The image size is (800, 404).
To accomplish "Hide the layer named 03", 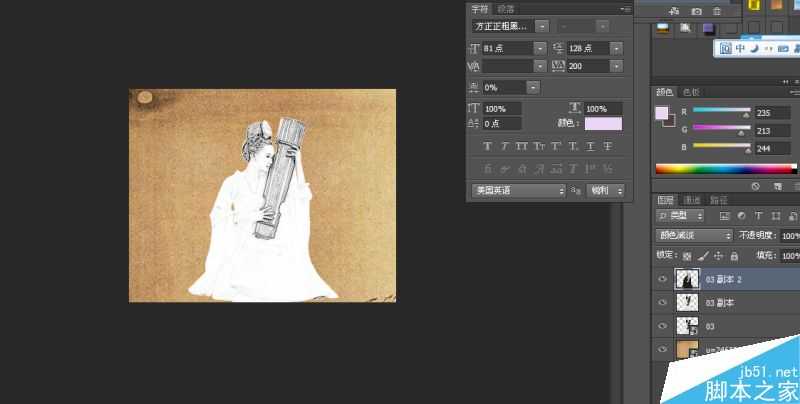I will pos(662,326).
